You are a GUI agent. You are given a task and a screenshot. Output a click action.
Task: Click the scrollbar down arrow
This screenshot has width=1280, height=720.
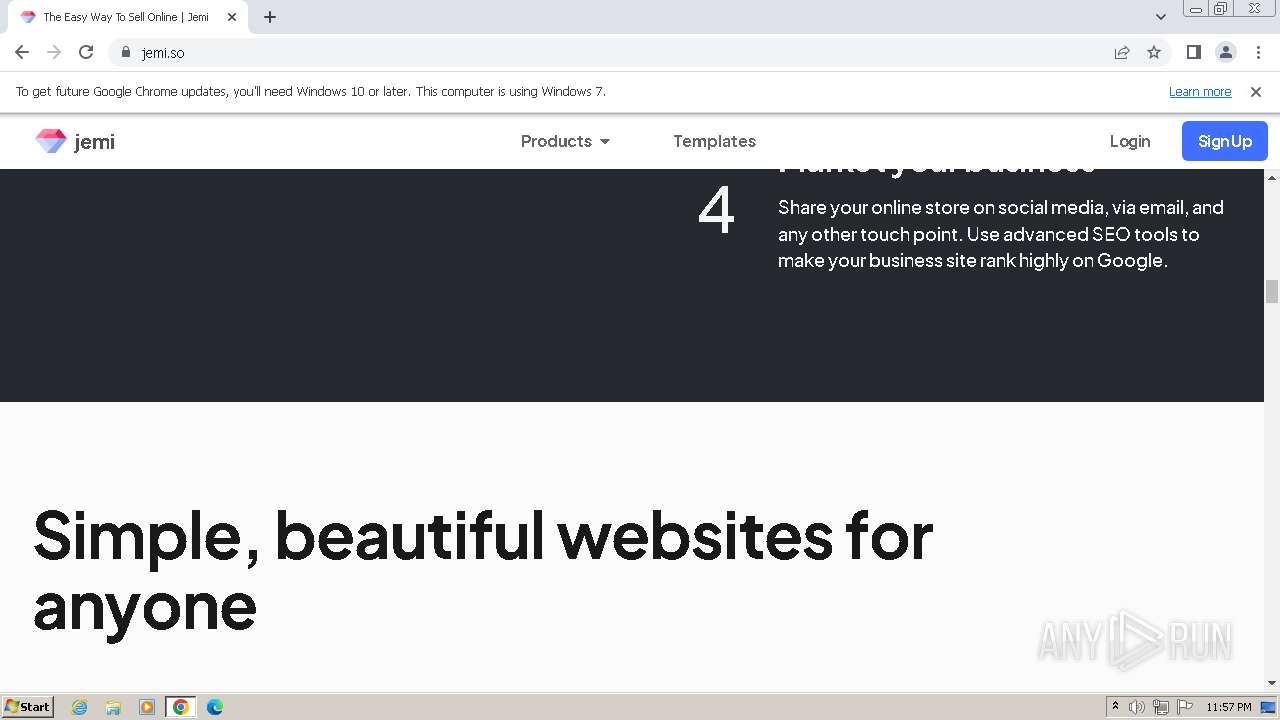tap(1272, 683)
